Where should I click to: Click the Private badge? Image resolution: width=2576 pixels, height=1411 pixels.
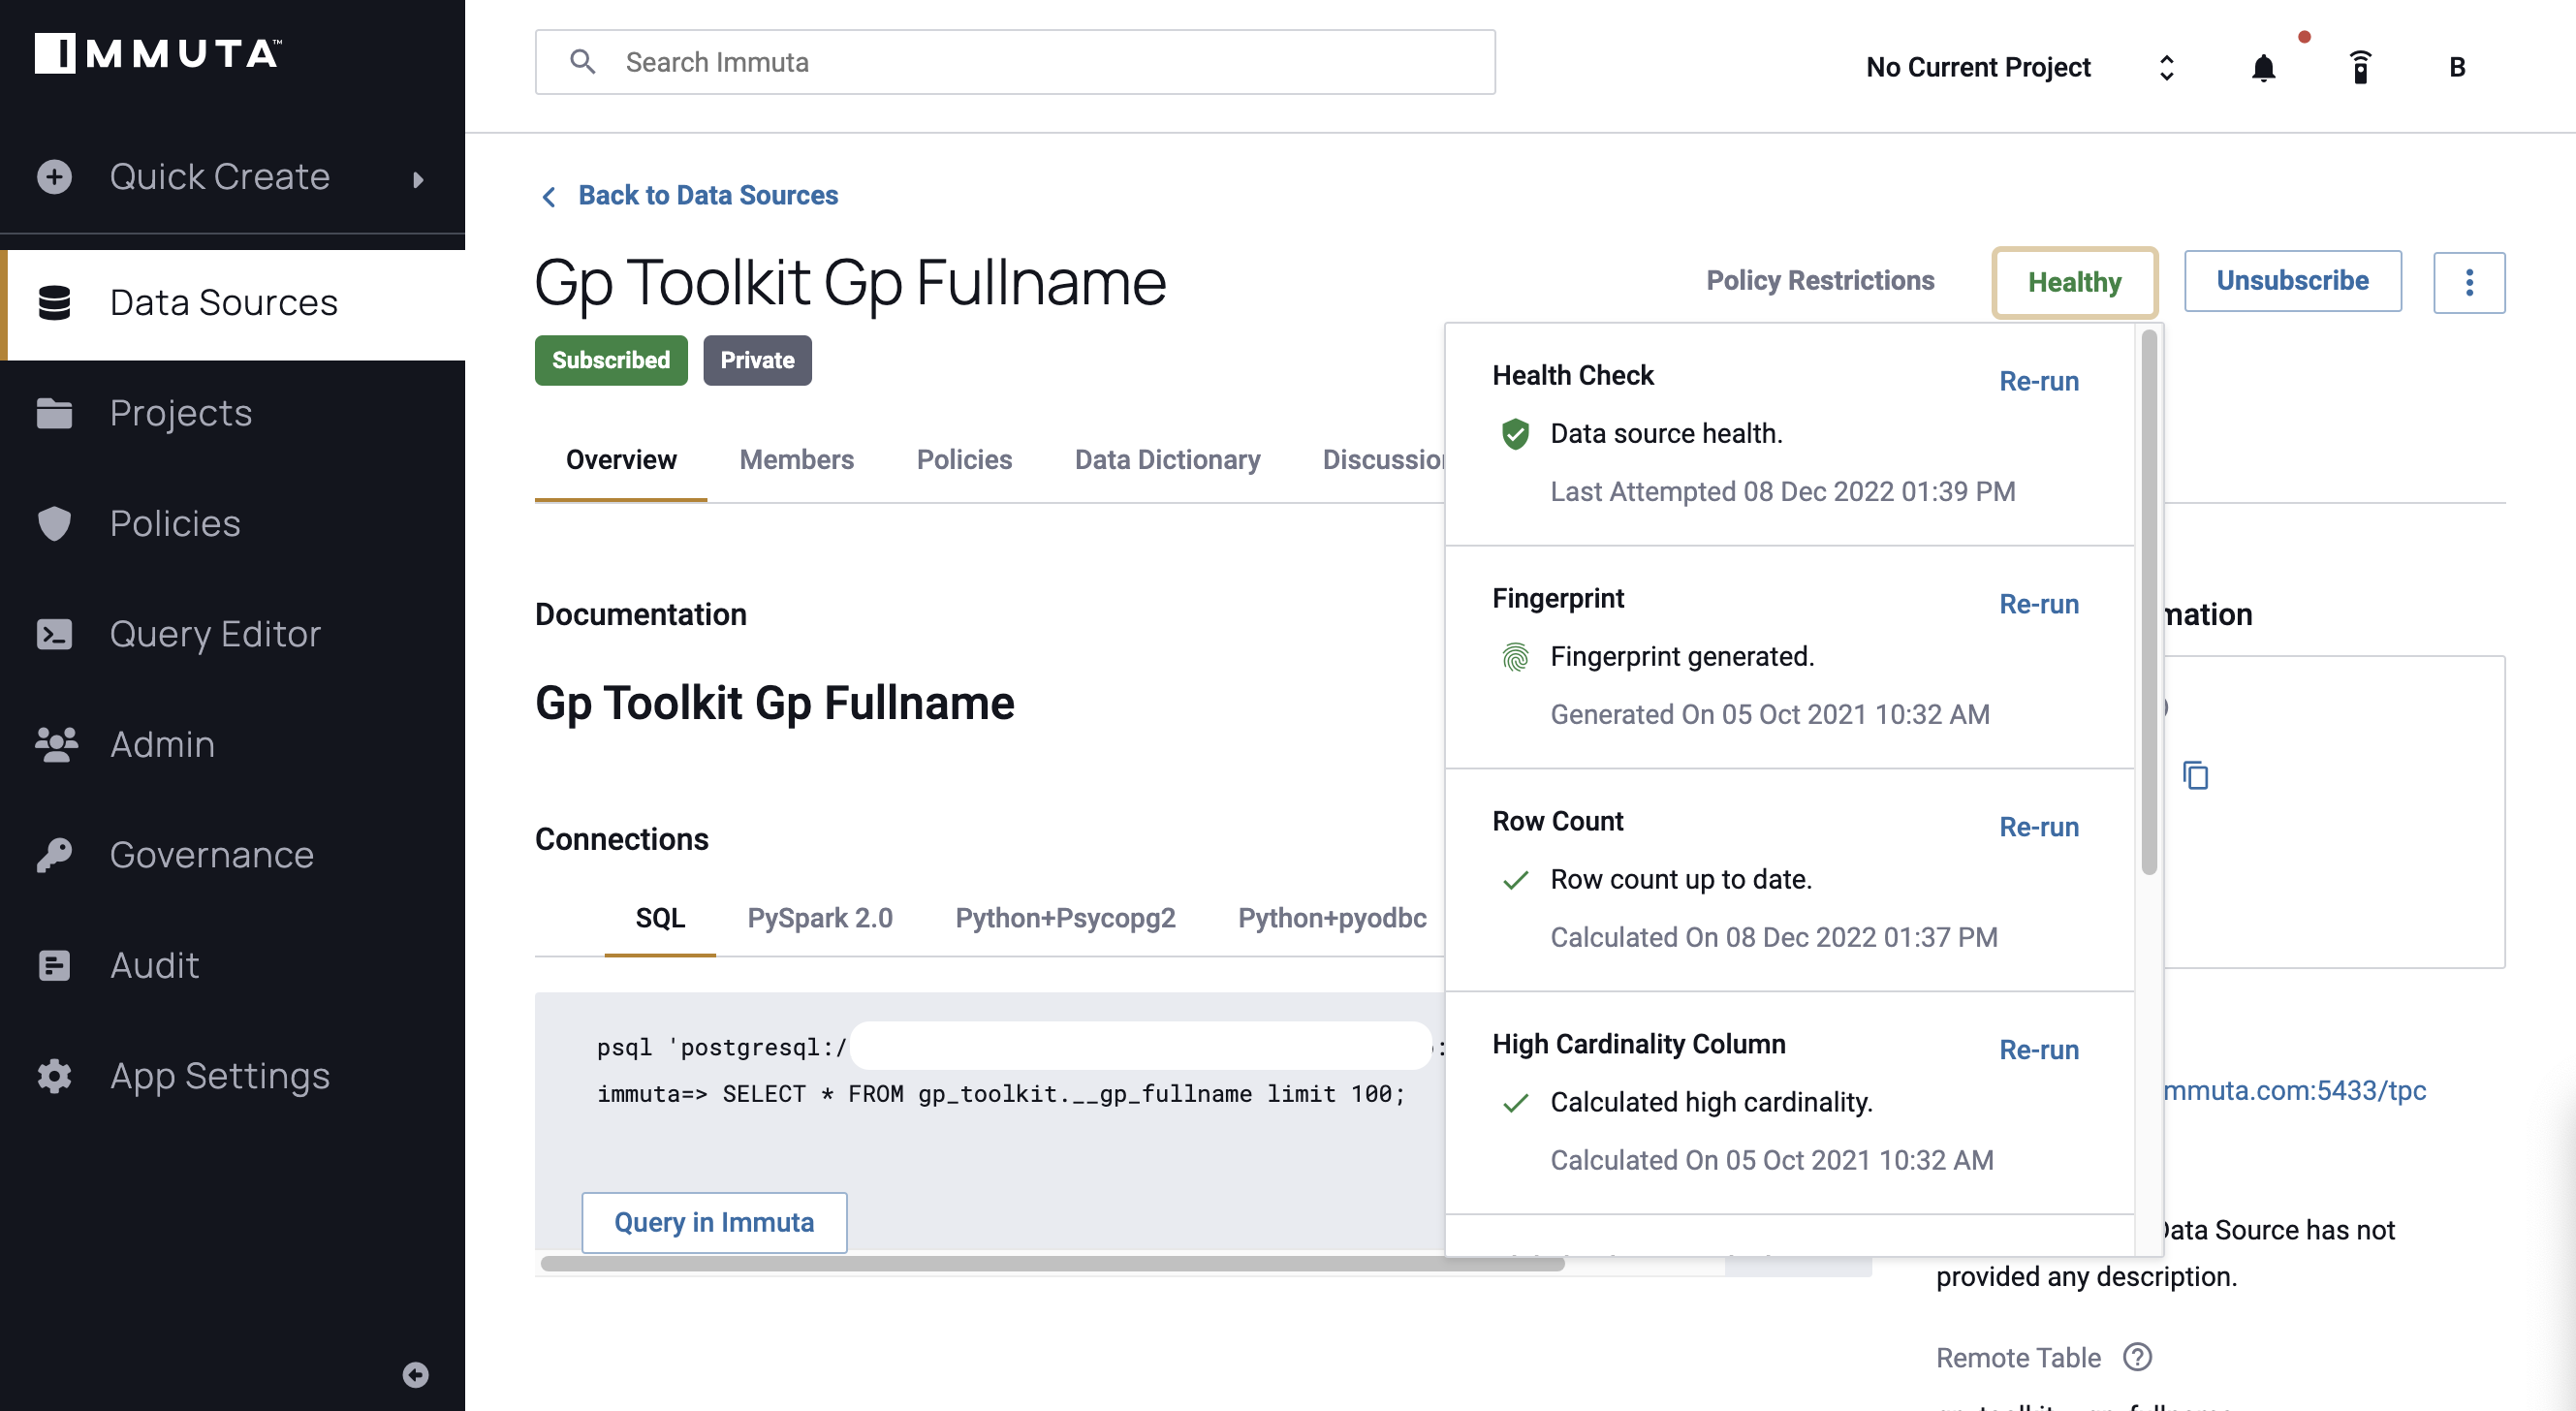click(757, 360)
